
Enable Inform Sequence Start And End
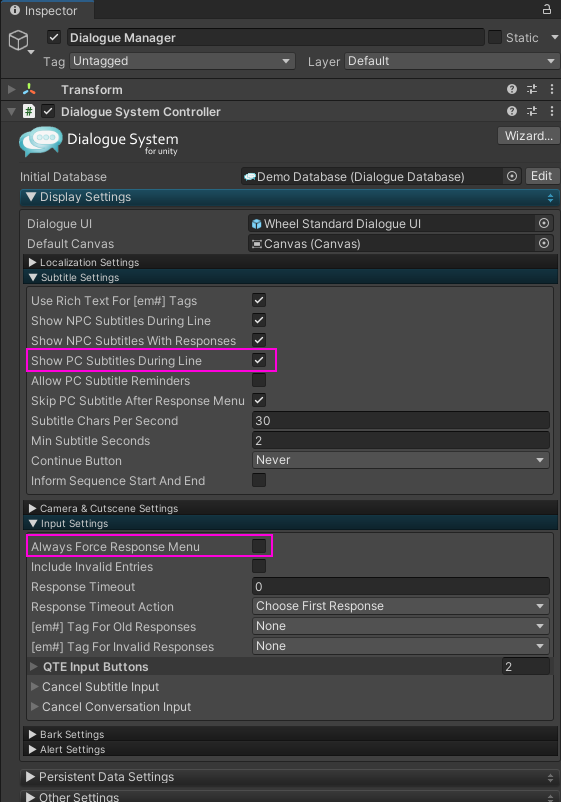259,480
